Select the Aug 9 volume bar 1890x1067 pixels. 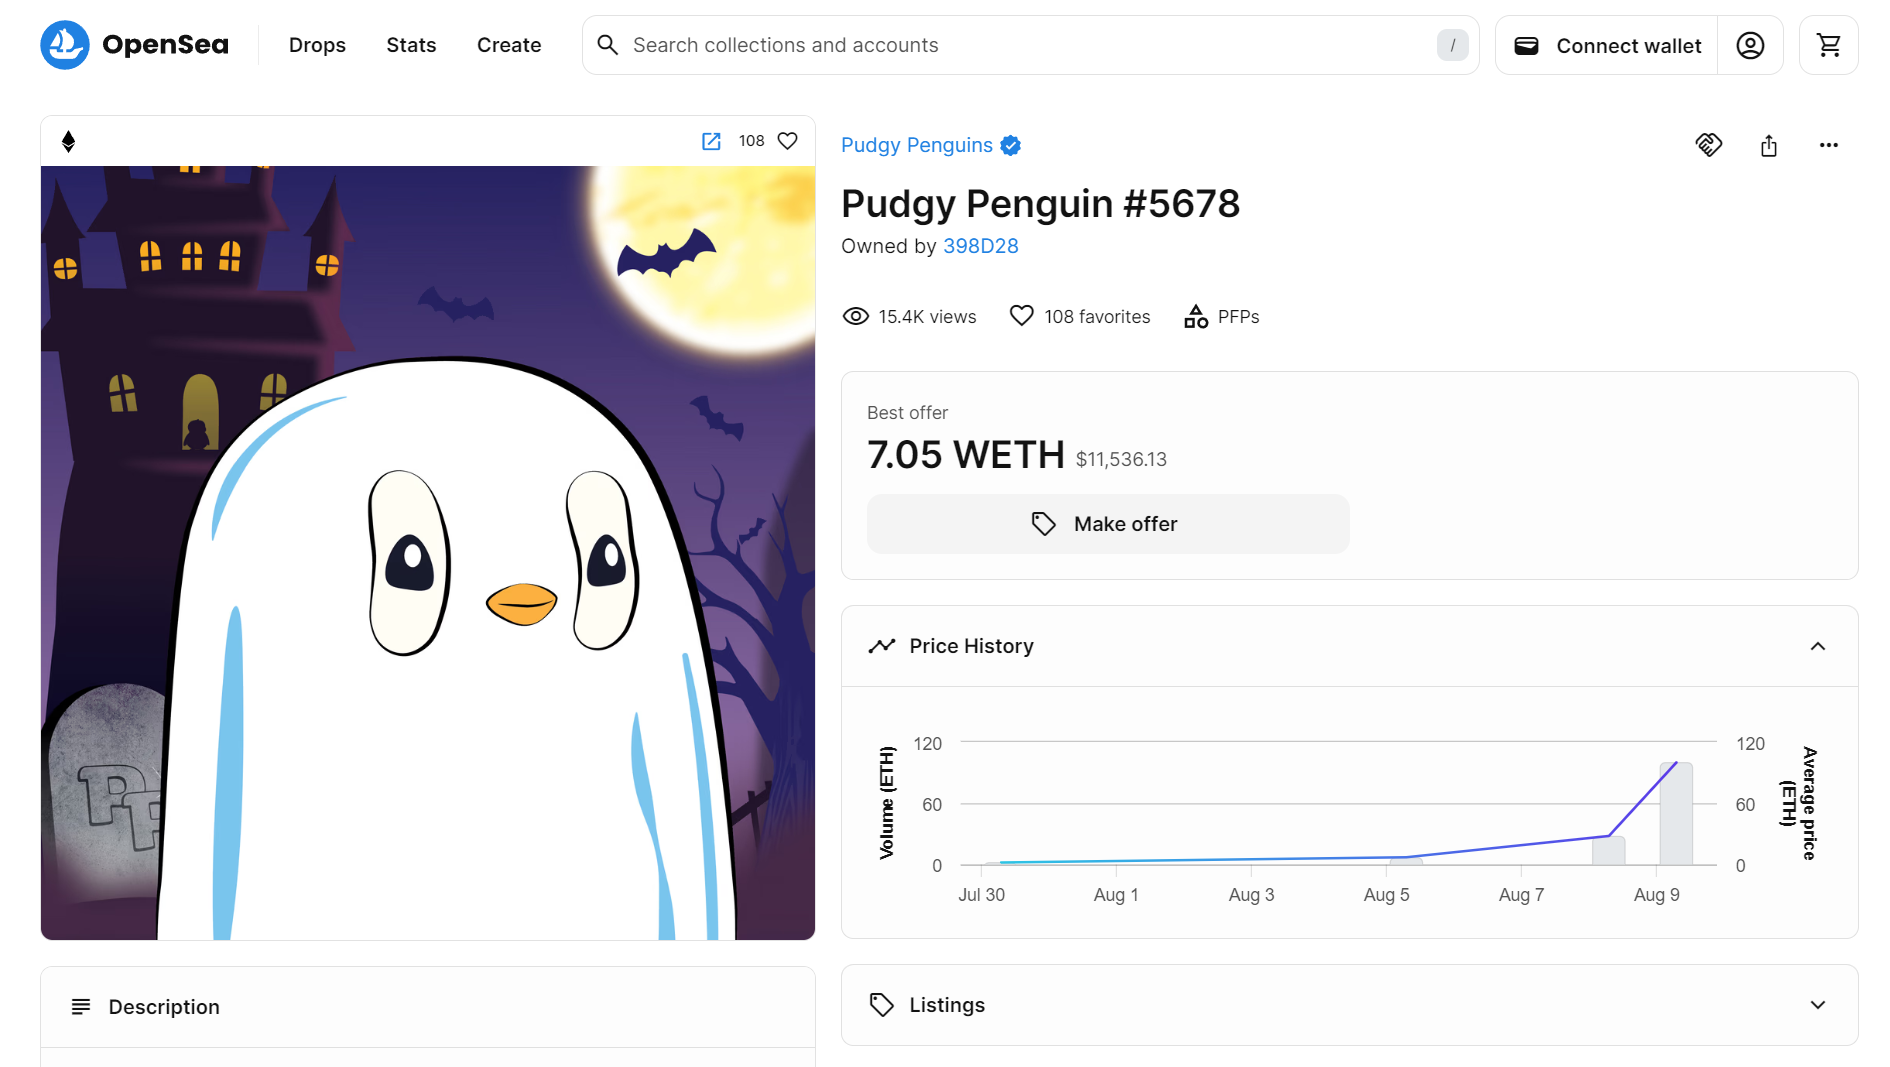[1676, 813]
